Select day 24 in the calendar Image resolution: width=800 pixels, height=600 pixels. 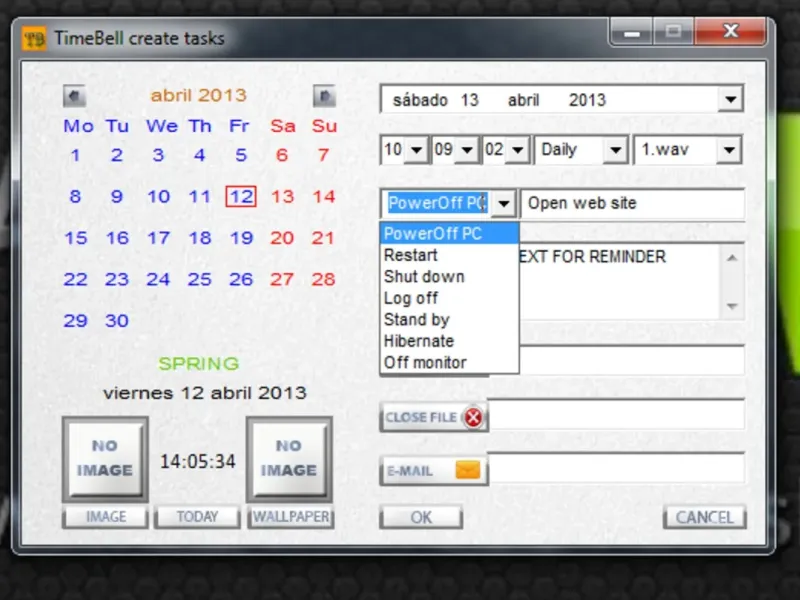158,279
